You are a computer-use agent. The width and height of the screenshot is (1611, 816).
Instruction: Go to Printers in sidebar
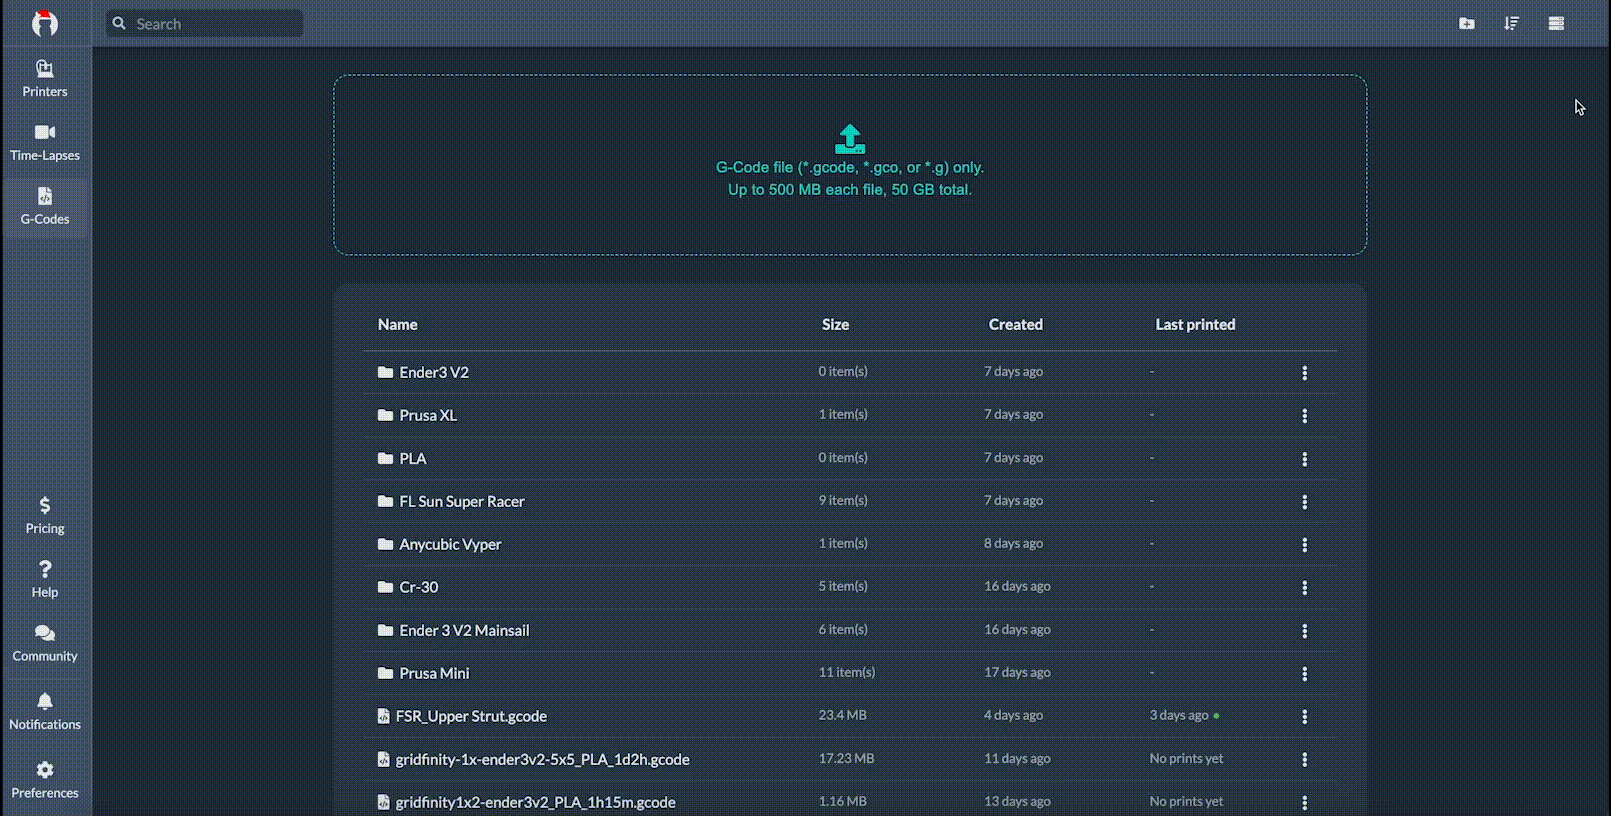click(x=45, y=79)
